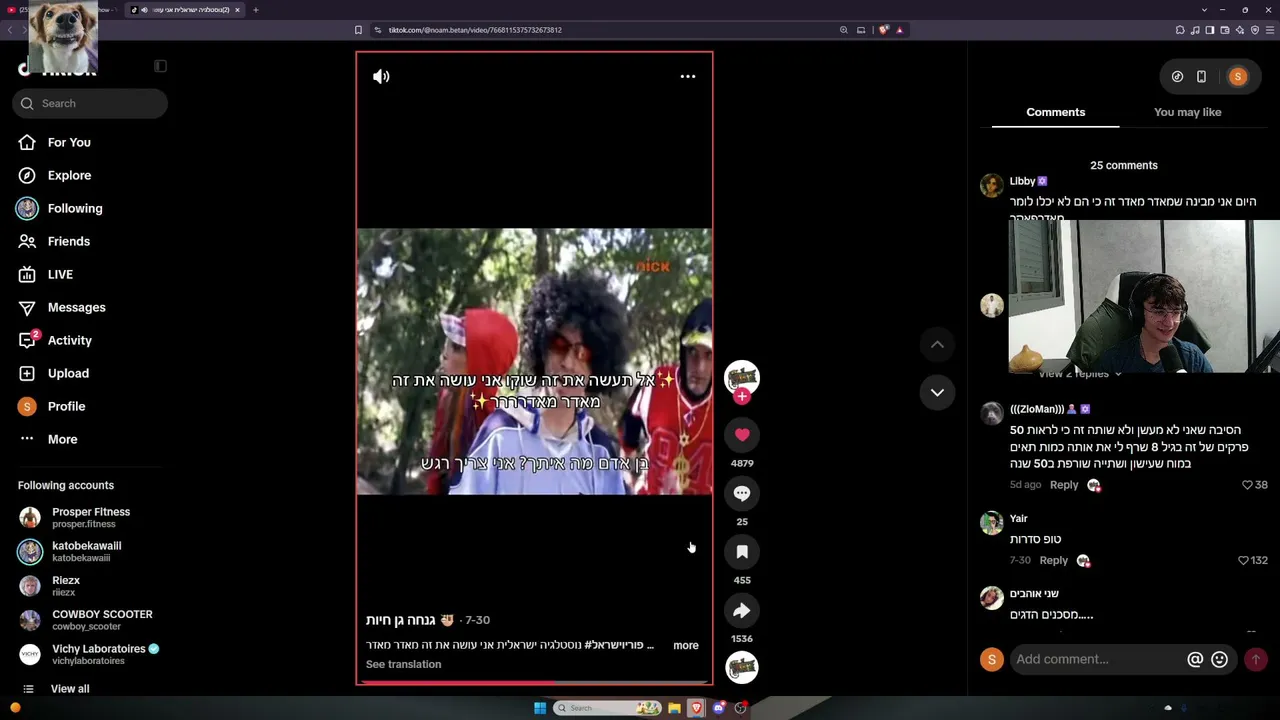This screenshot has height=720, width=1280.
Task: Open the browser tab search chevron
Action: pyautogui.click(x=1204, y=10)
